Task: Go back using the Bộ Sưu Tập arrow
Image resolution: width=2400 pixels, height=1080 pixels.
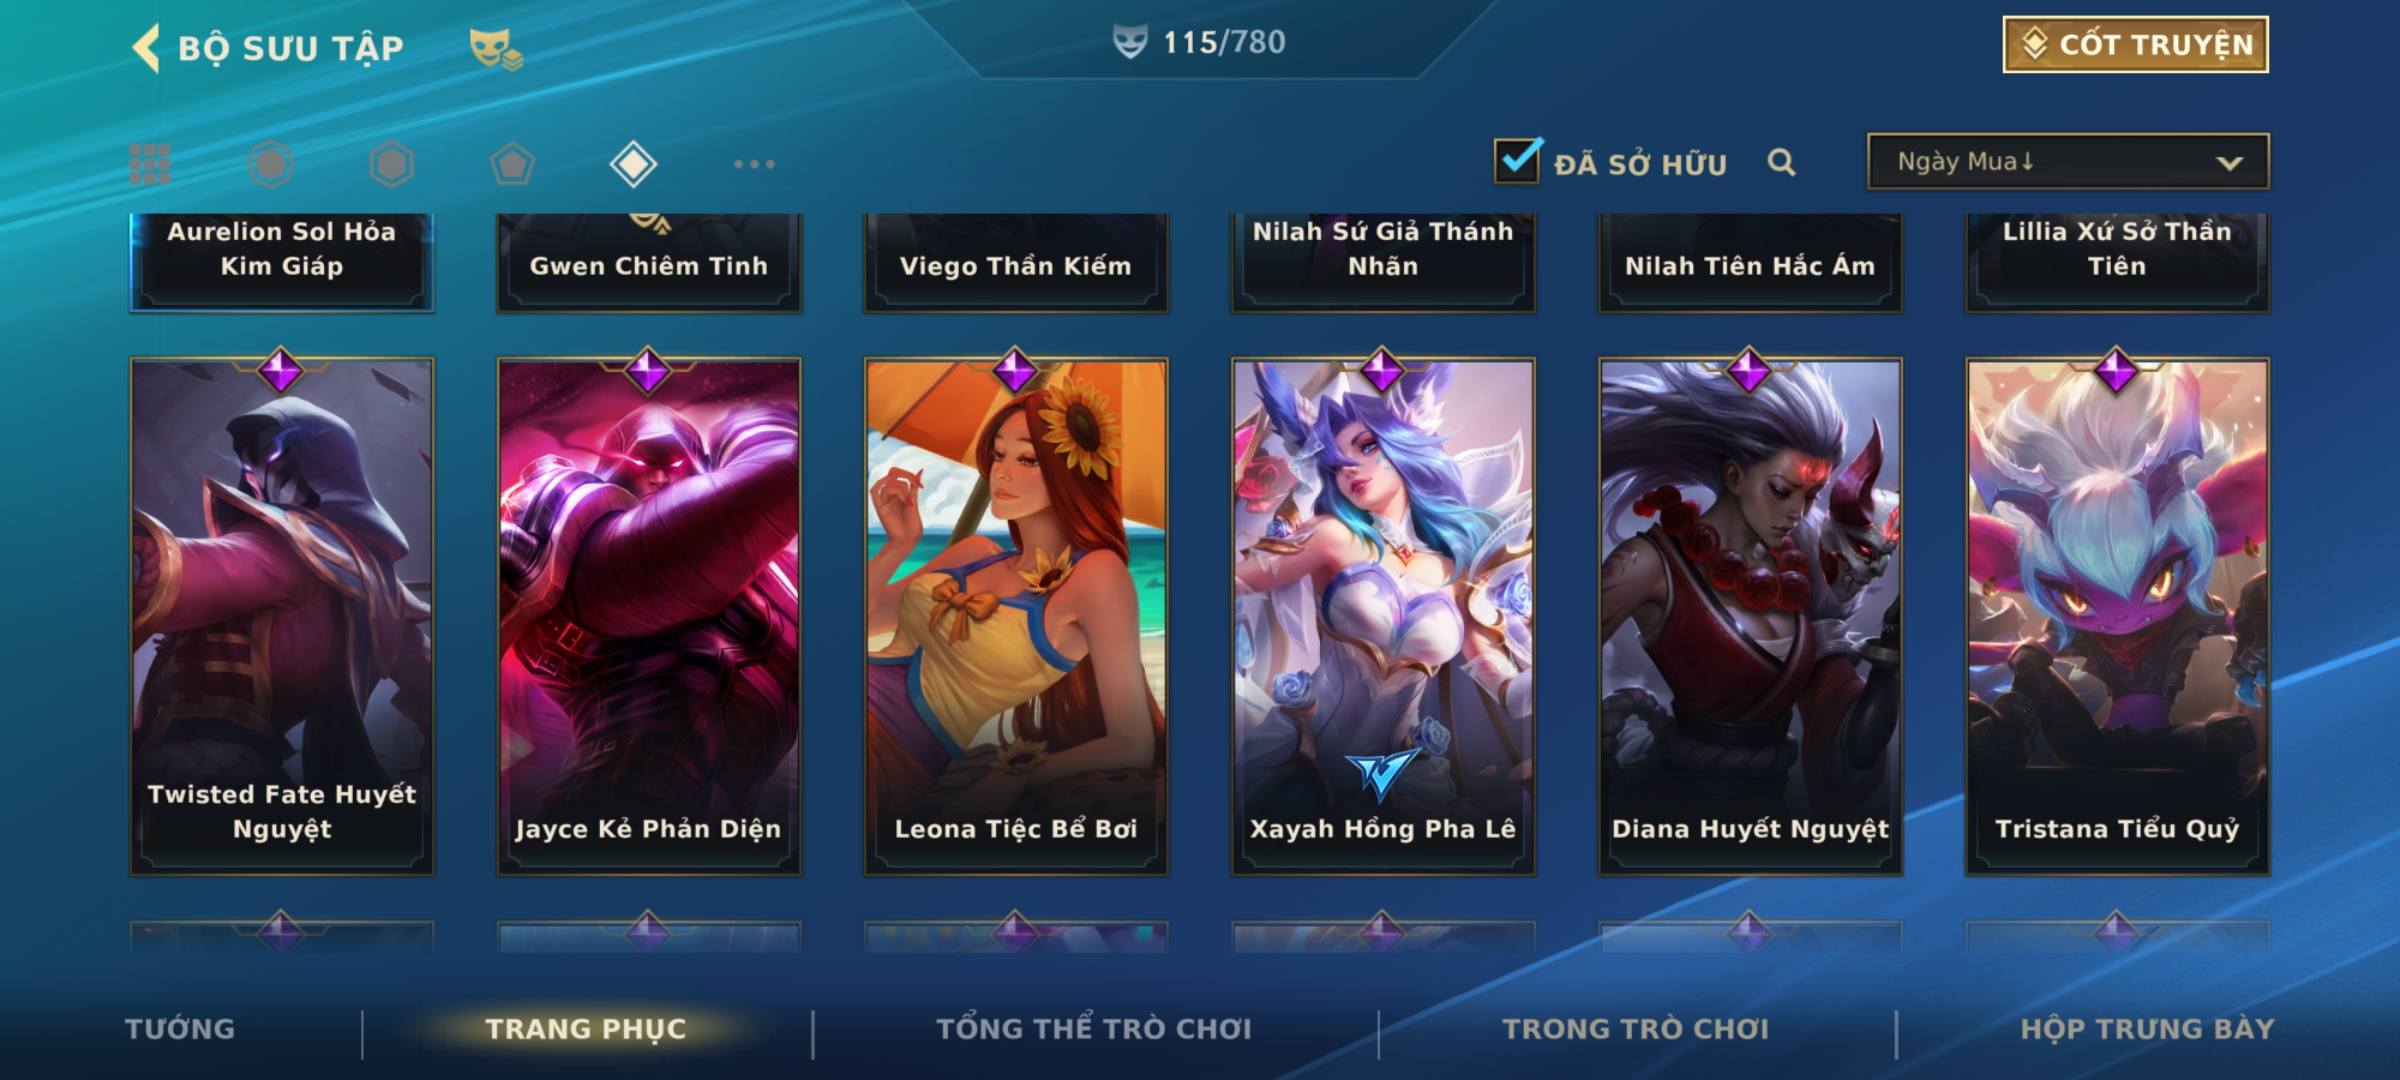Action: tap(146, 48)
